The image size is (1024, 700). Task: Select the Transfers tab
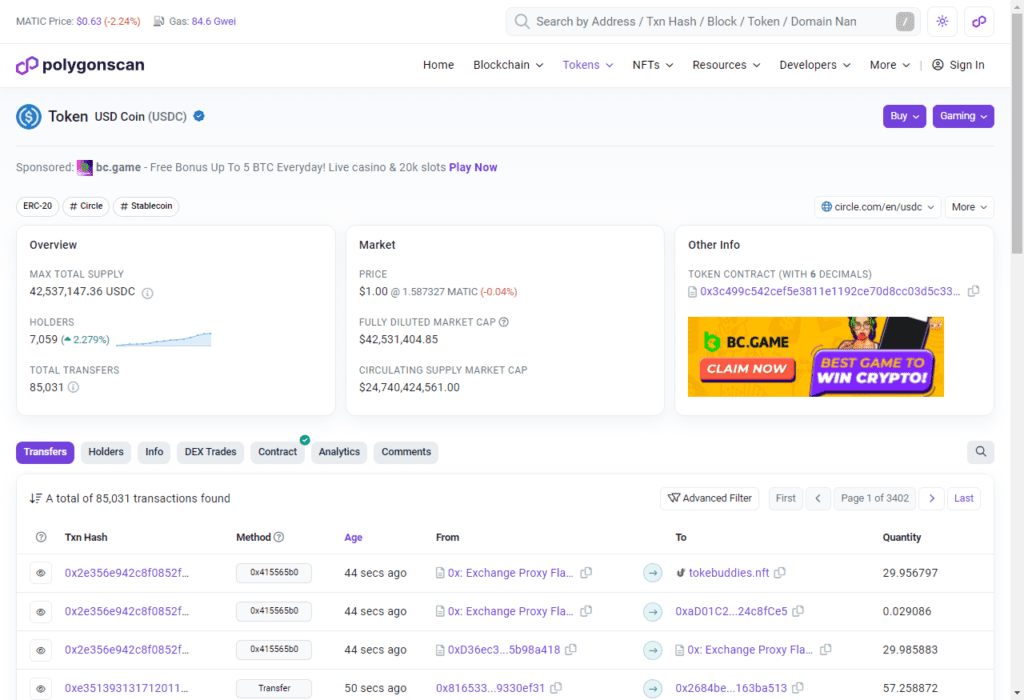[45, 452]
